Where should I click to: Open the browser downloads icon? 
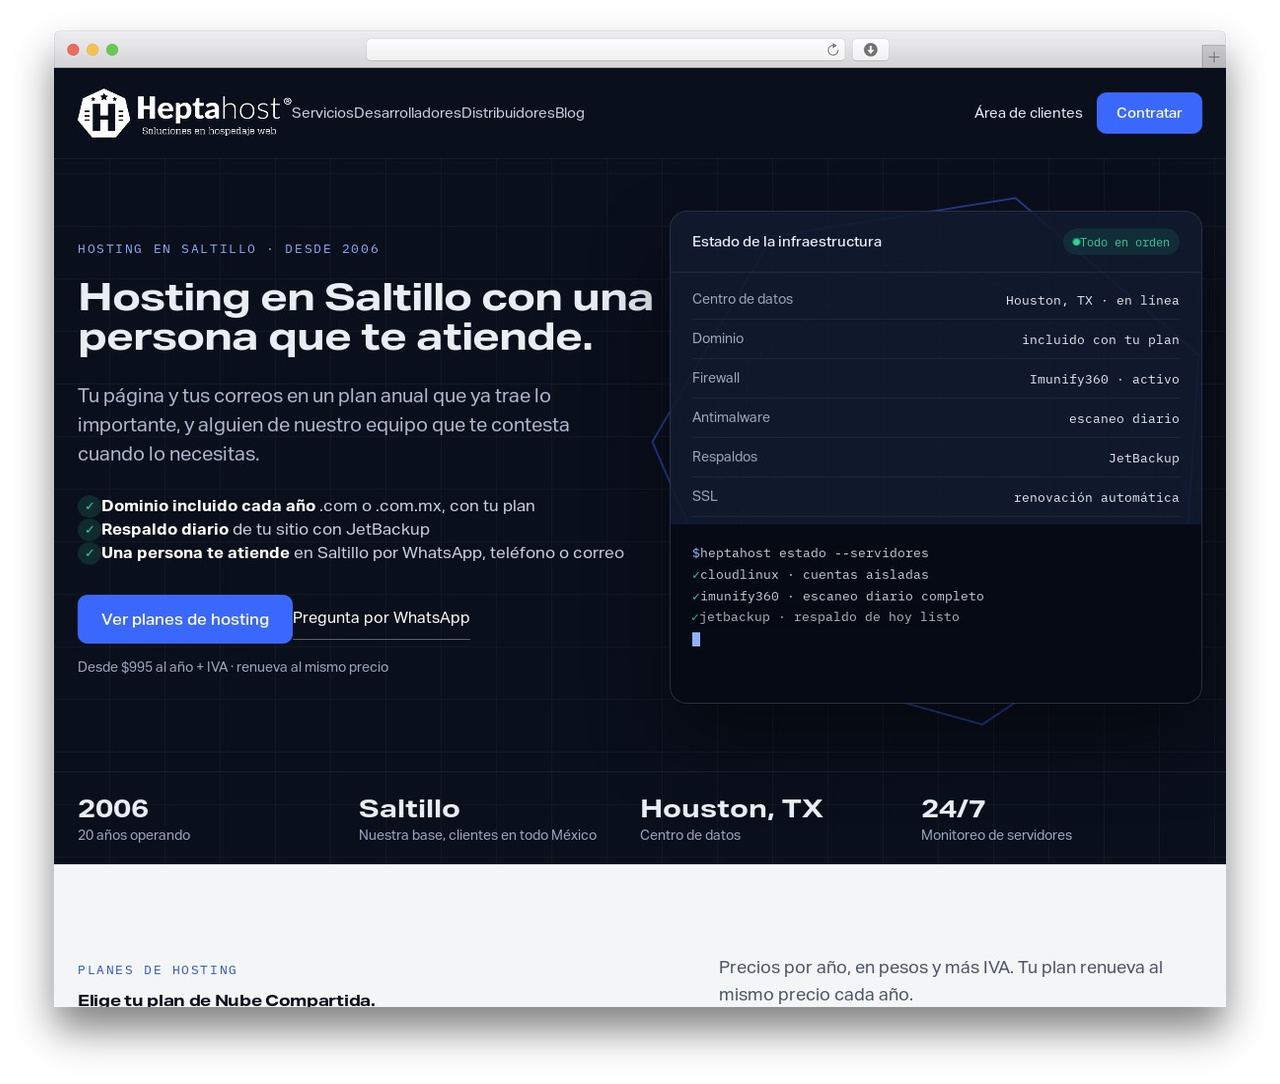click(871, 50)
